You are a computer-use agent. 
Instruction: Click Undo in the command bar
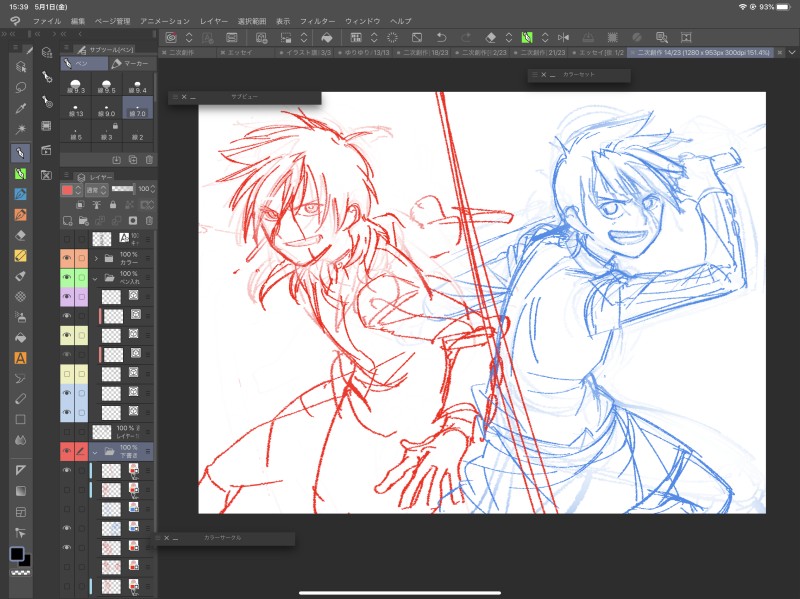(441, 37)
